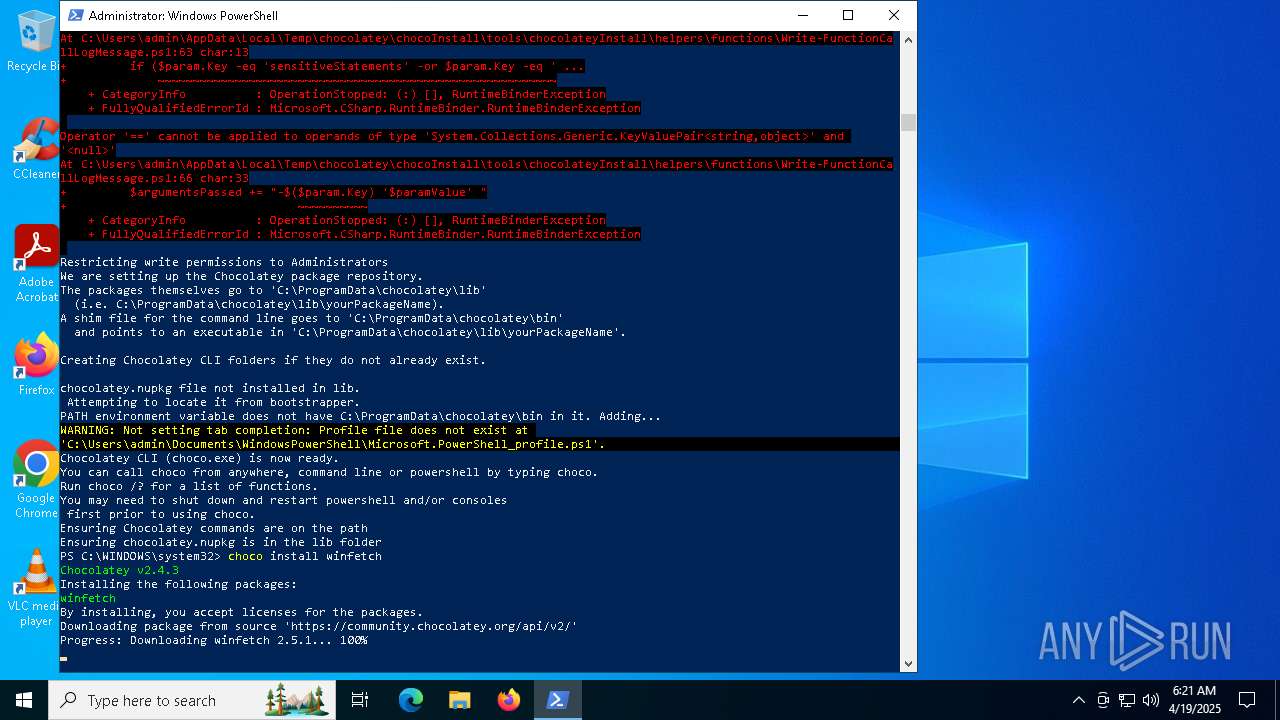
Task: Click the PowerShell scrollbar down arrow
Action: coord(908,663)
